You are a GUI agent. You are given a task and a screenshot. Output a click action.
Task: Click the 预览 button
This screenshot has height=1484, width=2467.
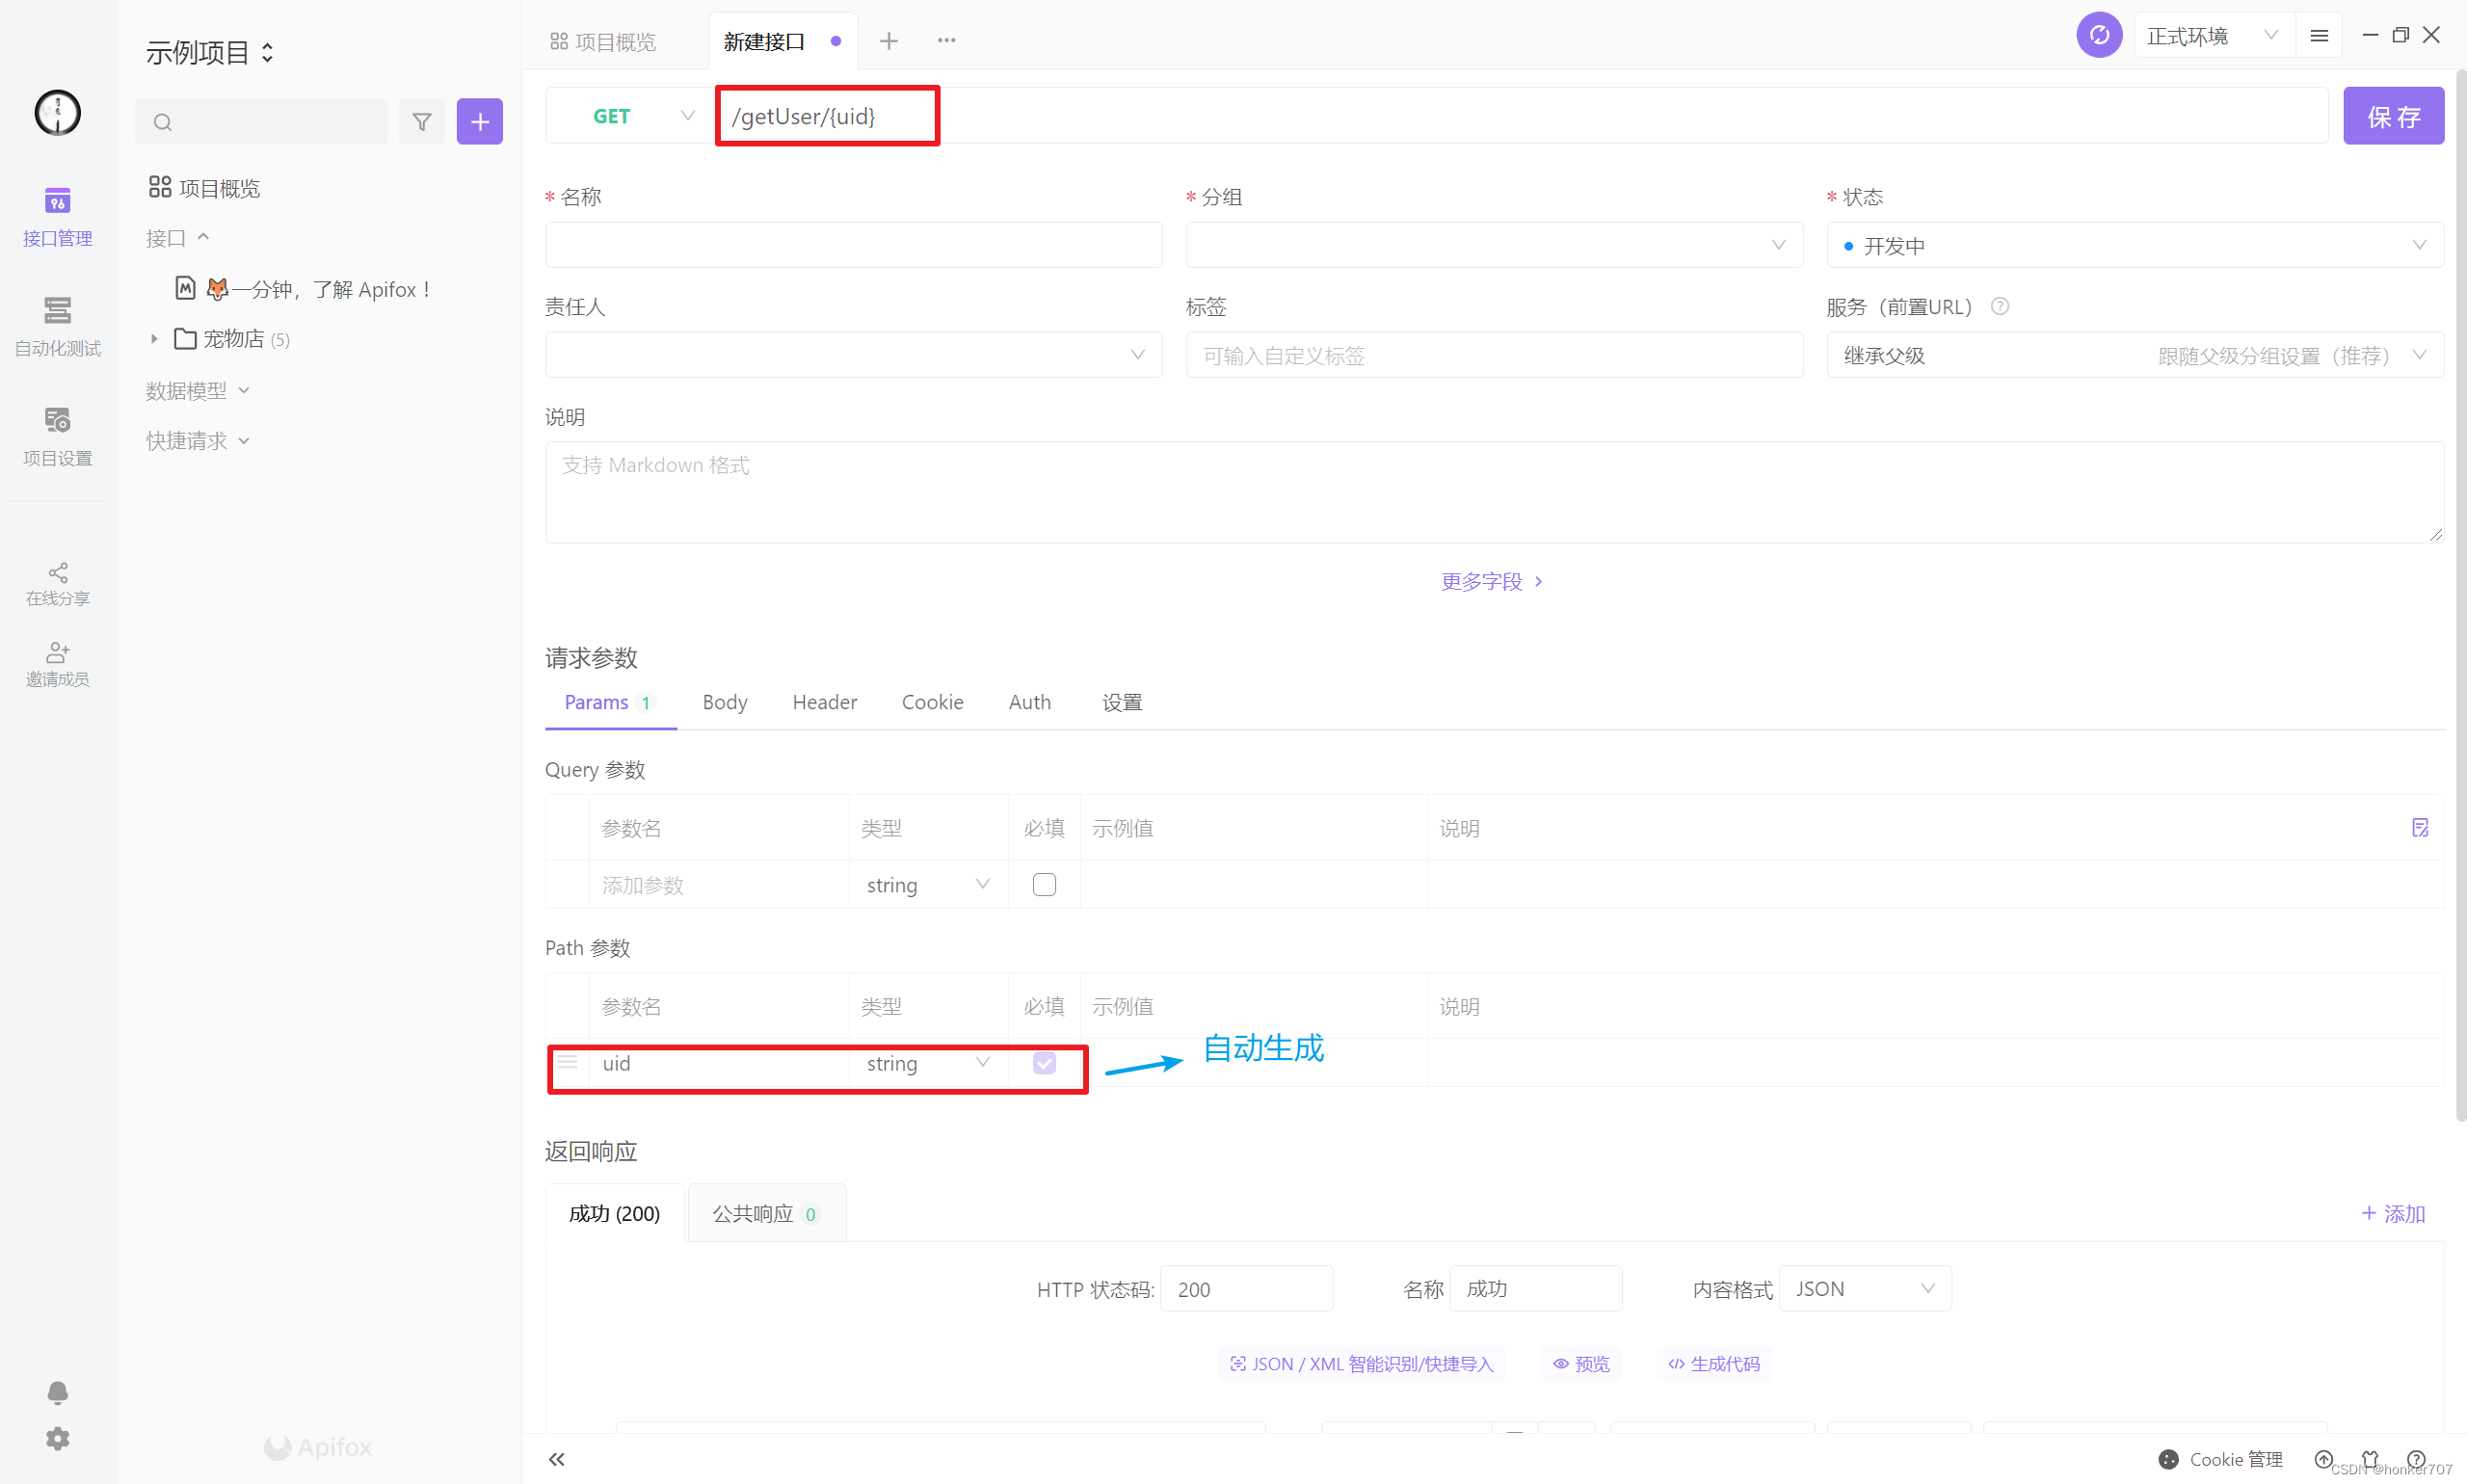[x=1581, y=1363]
